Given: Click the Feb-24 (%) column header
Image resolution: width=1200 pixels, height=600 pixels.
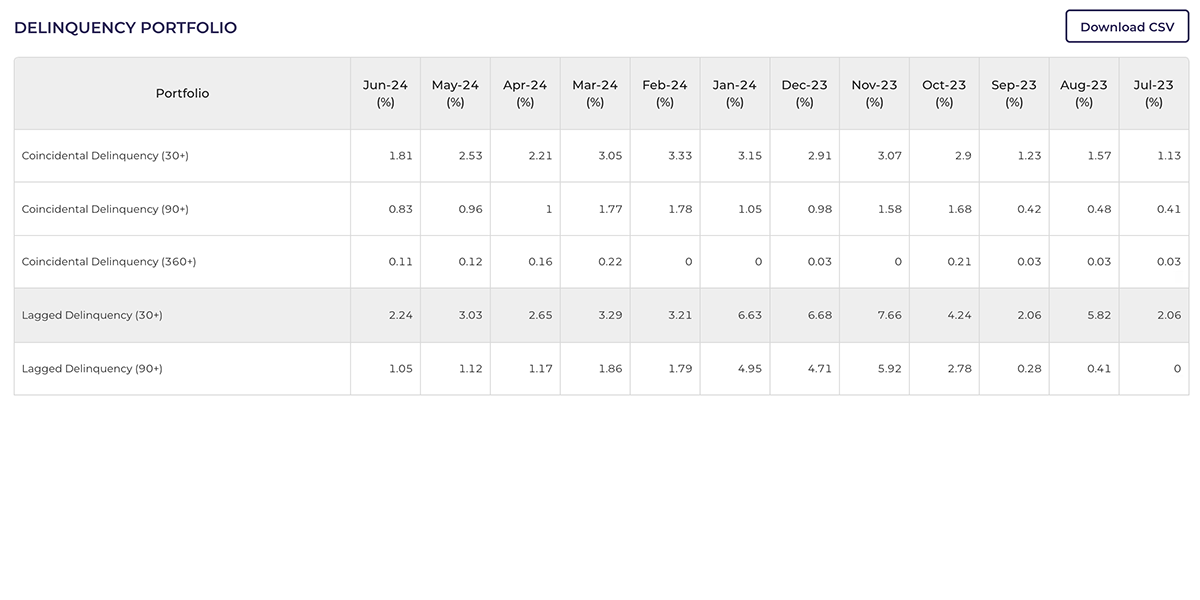Looking at the screenshot, I should click(x=664, y=93).
